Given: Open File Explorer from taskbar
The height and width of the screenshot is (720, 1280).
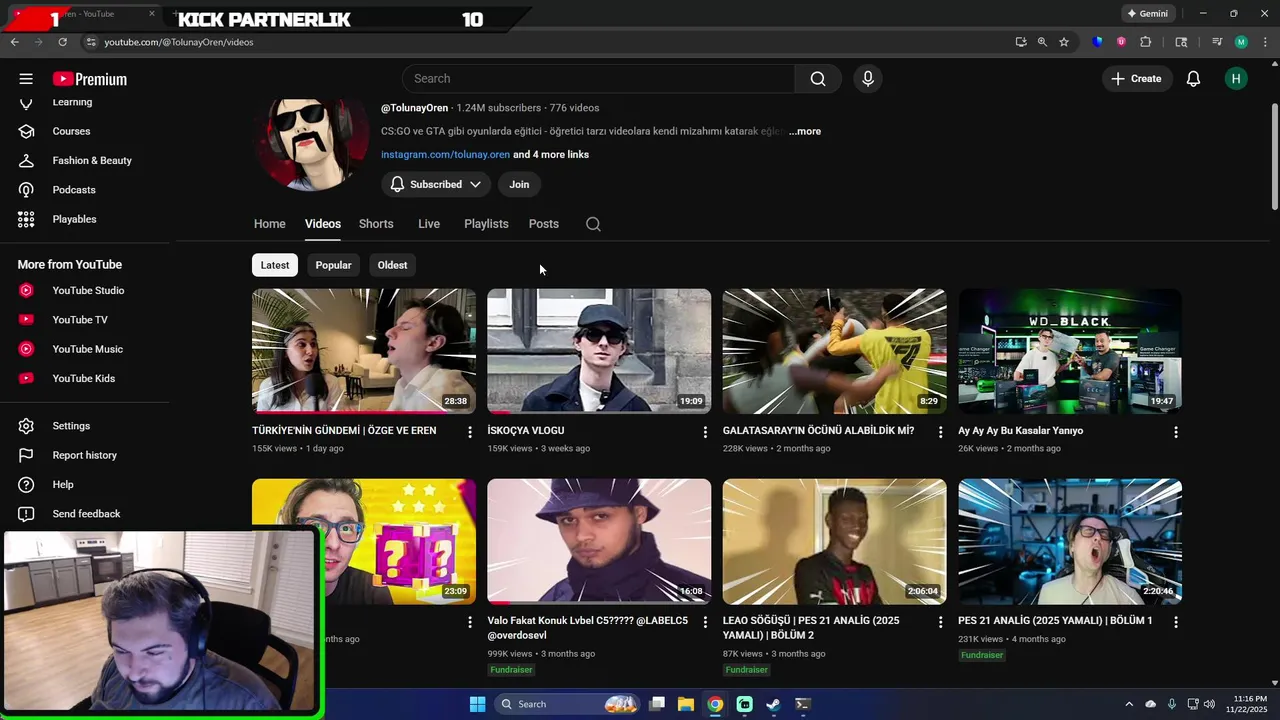Looking at the screenshot, I should (x=685, y=704).
